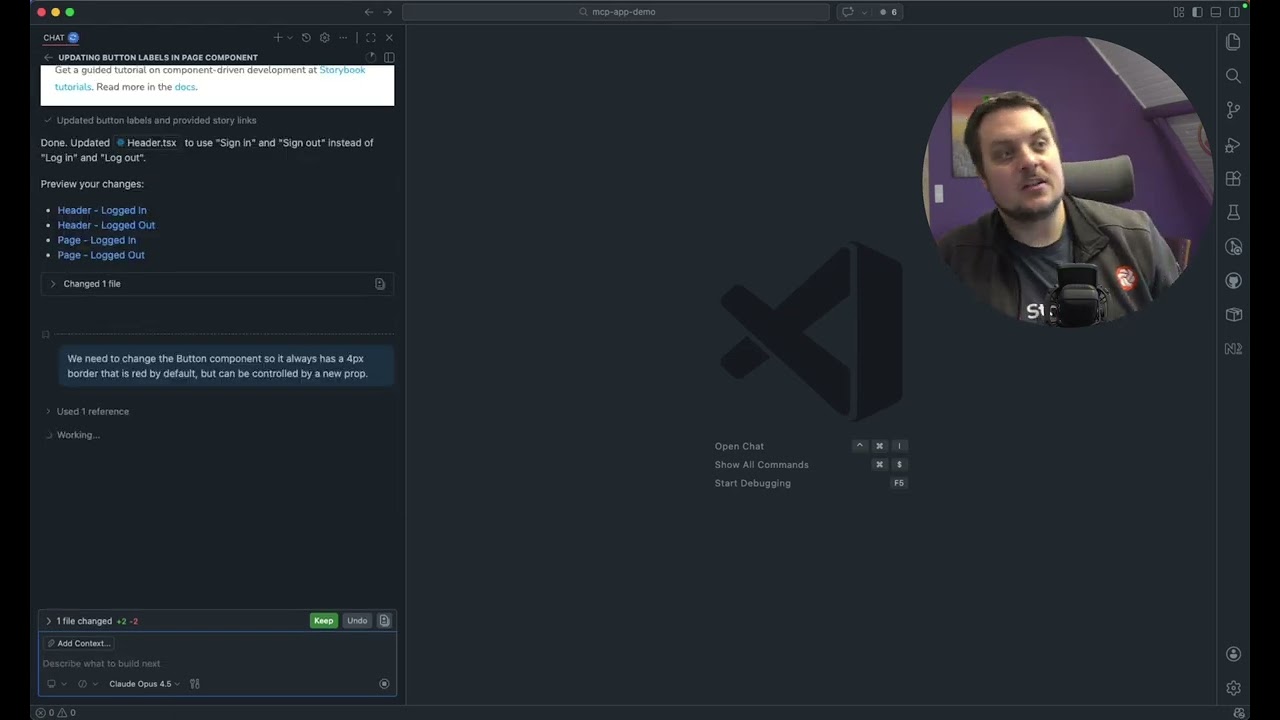
Task: Follow the Storybook tutorials link
Action: [342, 70]
